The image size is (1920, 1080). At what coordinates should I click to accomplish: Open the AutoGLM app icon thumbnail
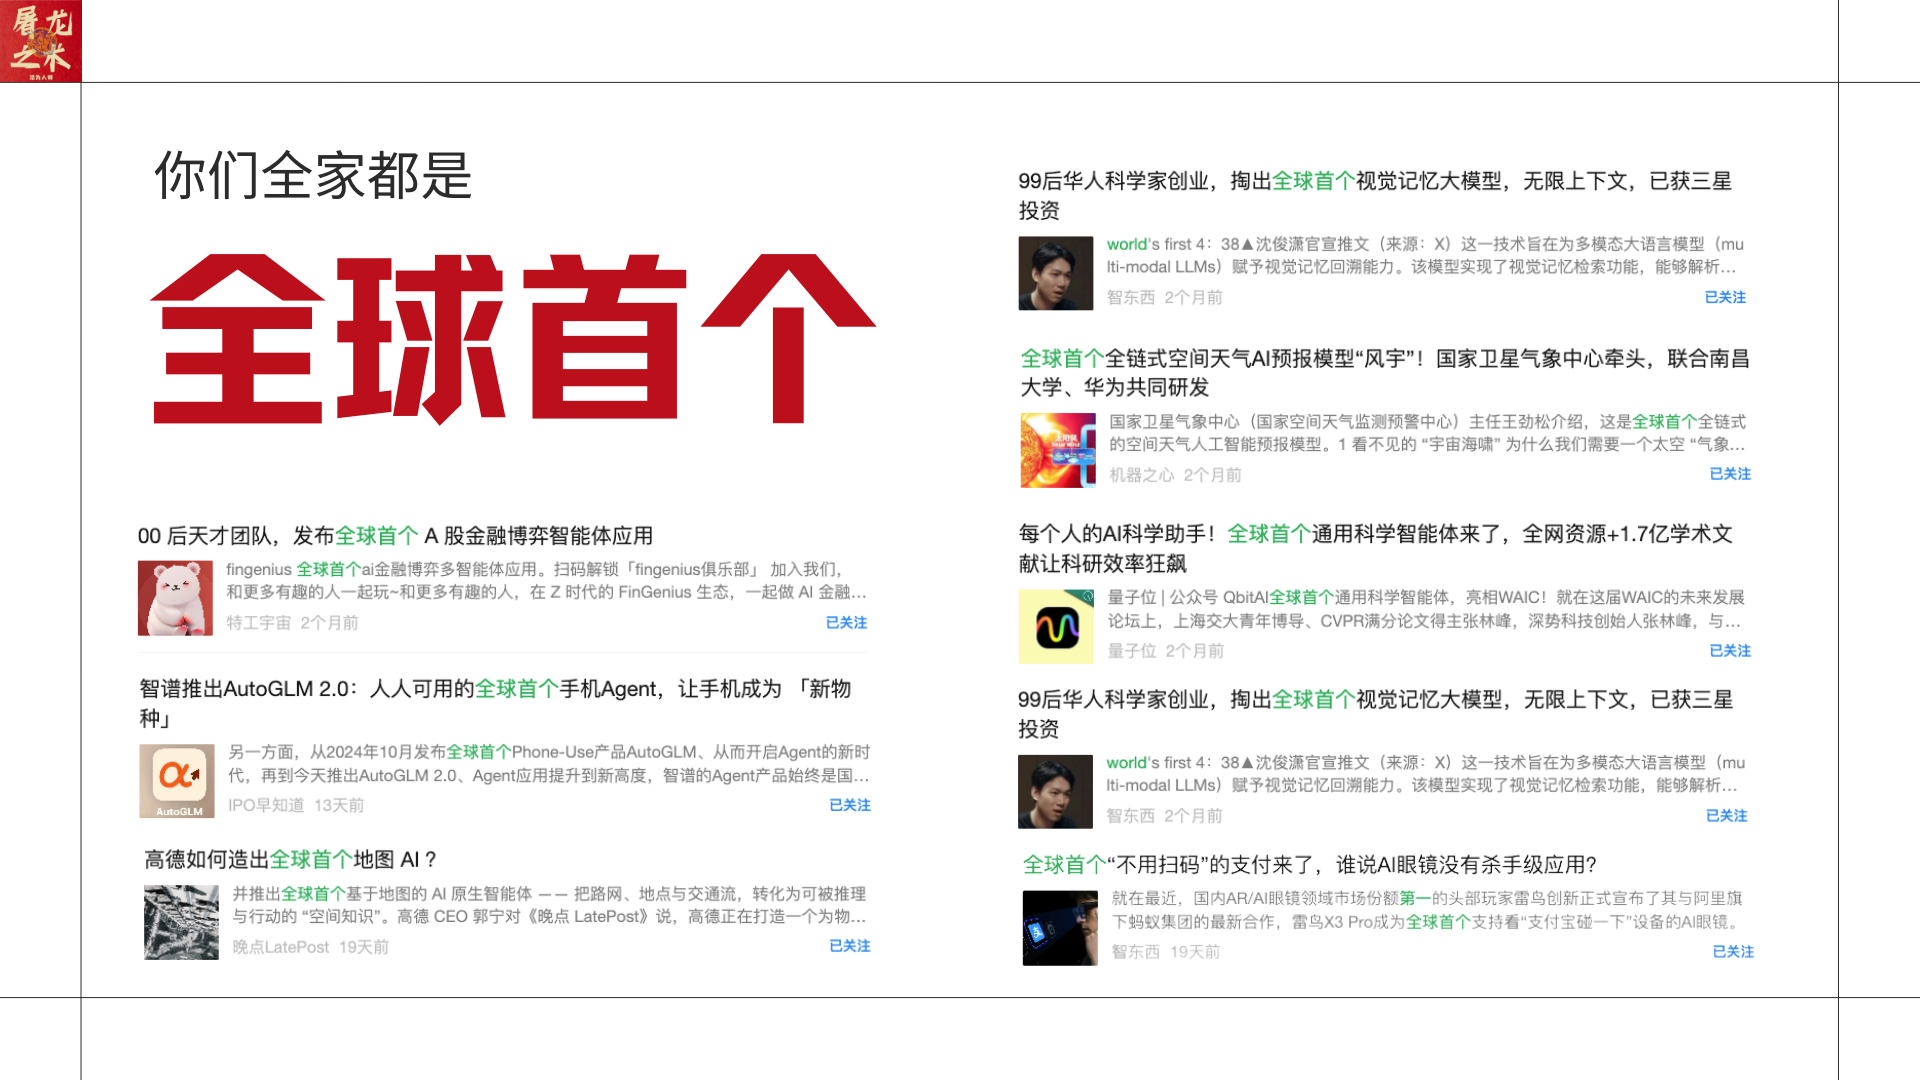(177, 781)
